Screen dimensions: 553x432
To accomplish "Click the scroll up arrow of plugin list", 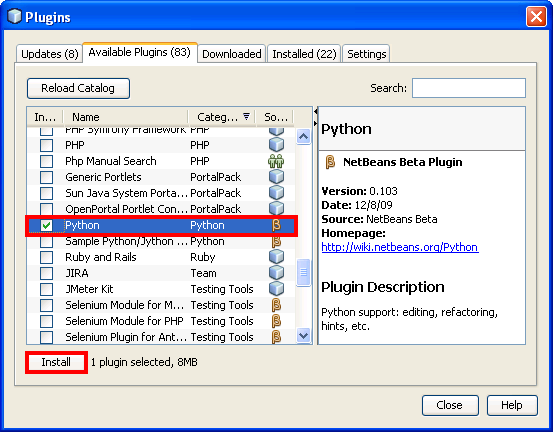I will [x=303, y=136].
